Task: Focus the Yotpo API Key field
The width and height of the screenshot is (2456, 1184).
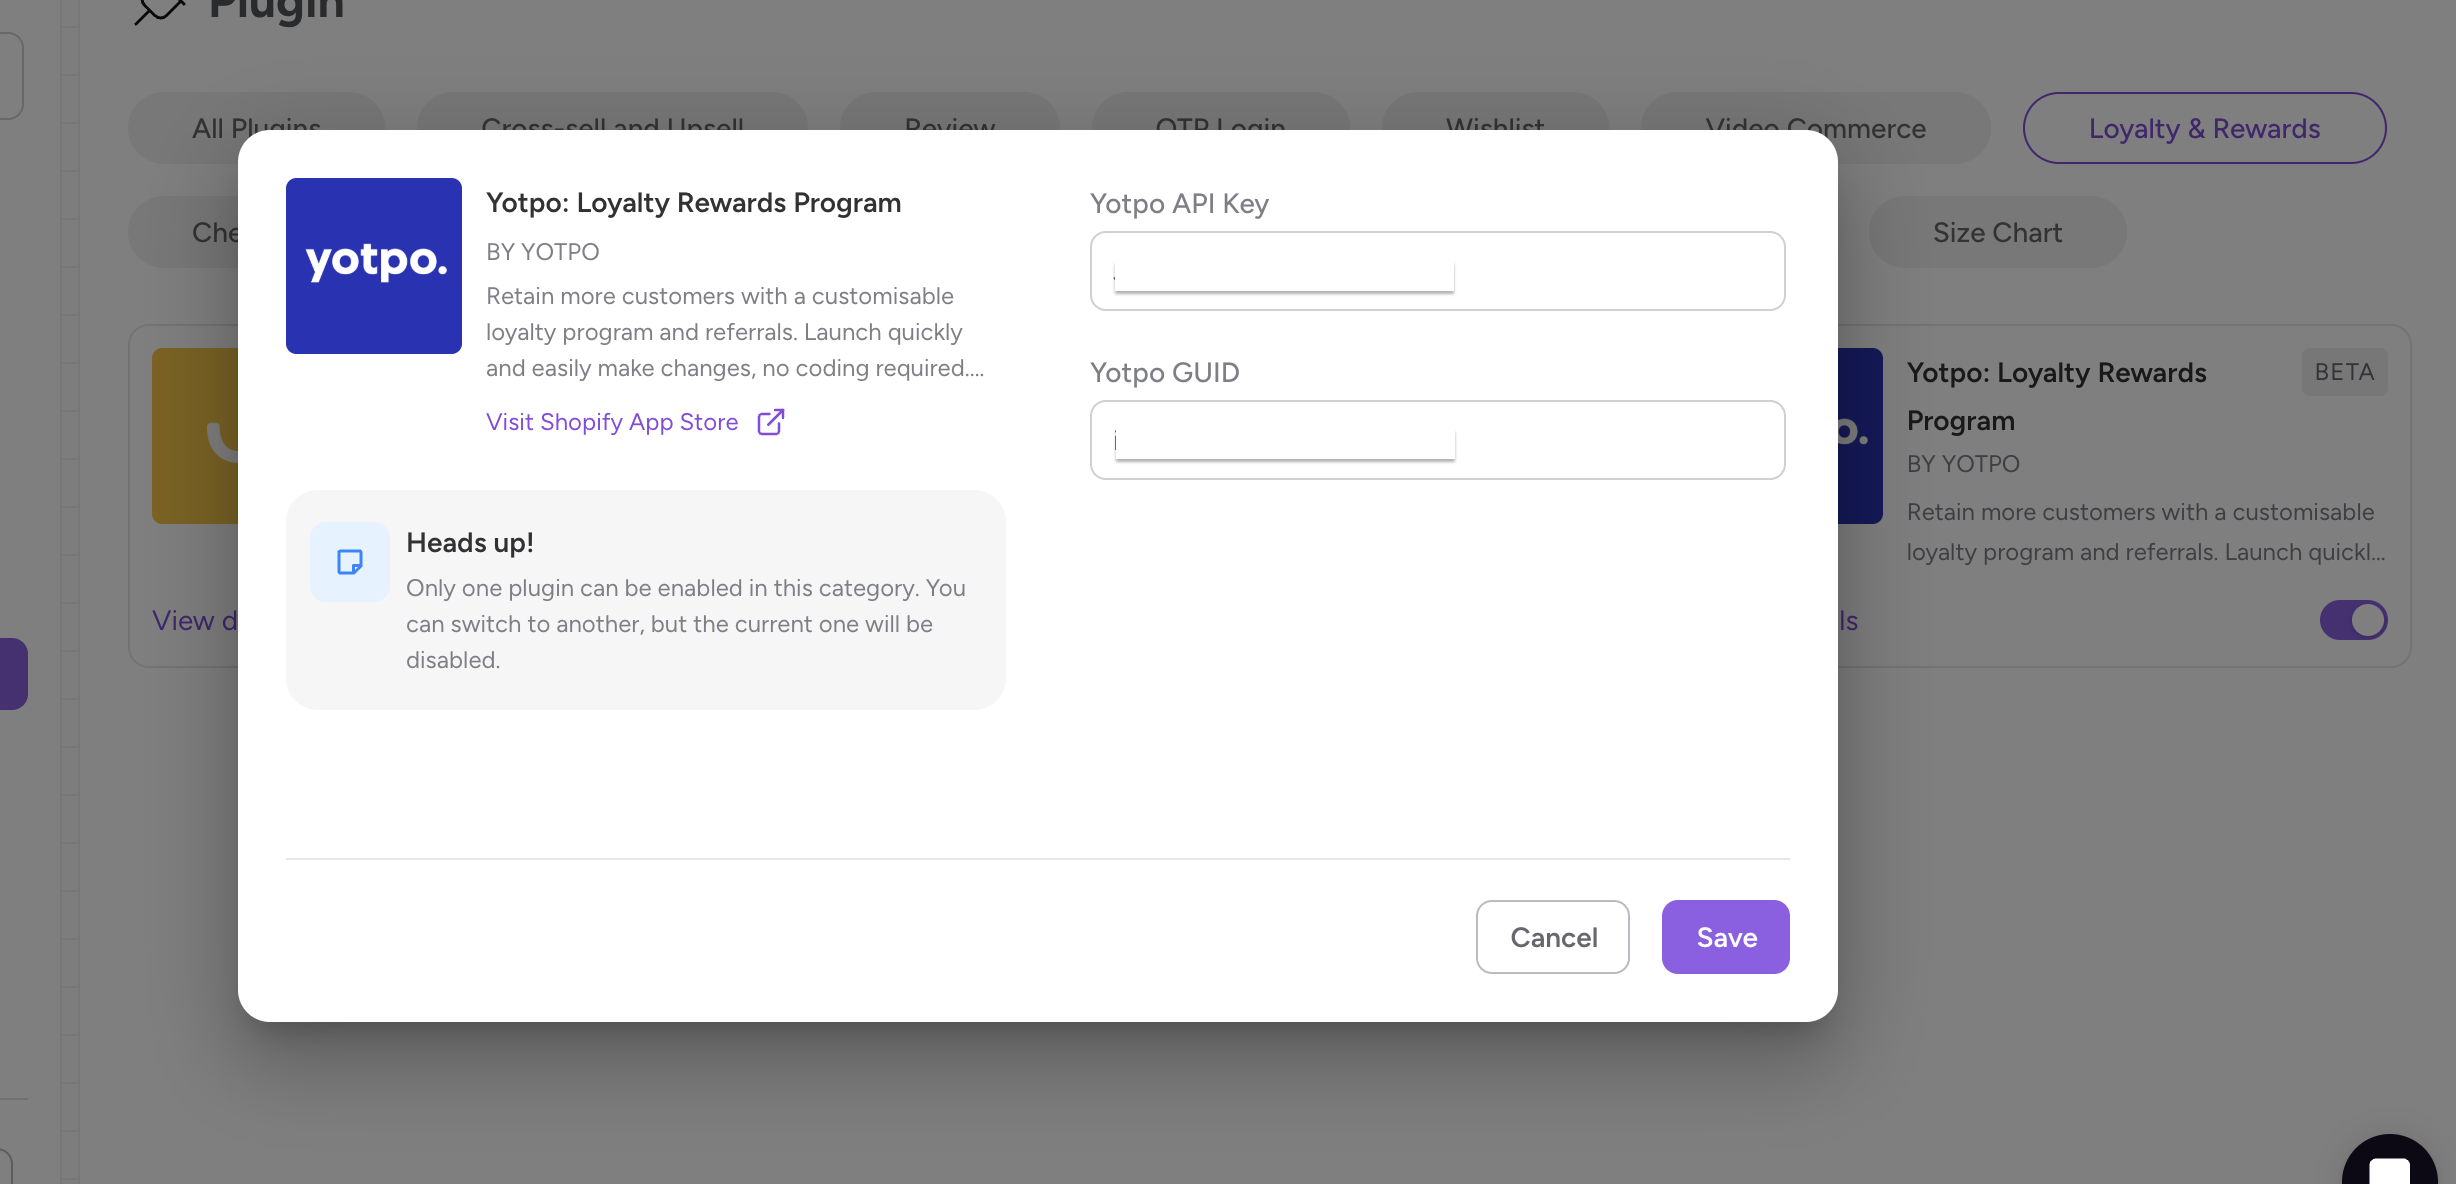Action: tap(1437, 271)
